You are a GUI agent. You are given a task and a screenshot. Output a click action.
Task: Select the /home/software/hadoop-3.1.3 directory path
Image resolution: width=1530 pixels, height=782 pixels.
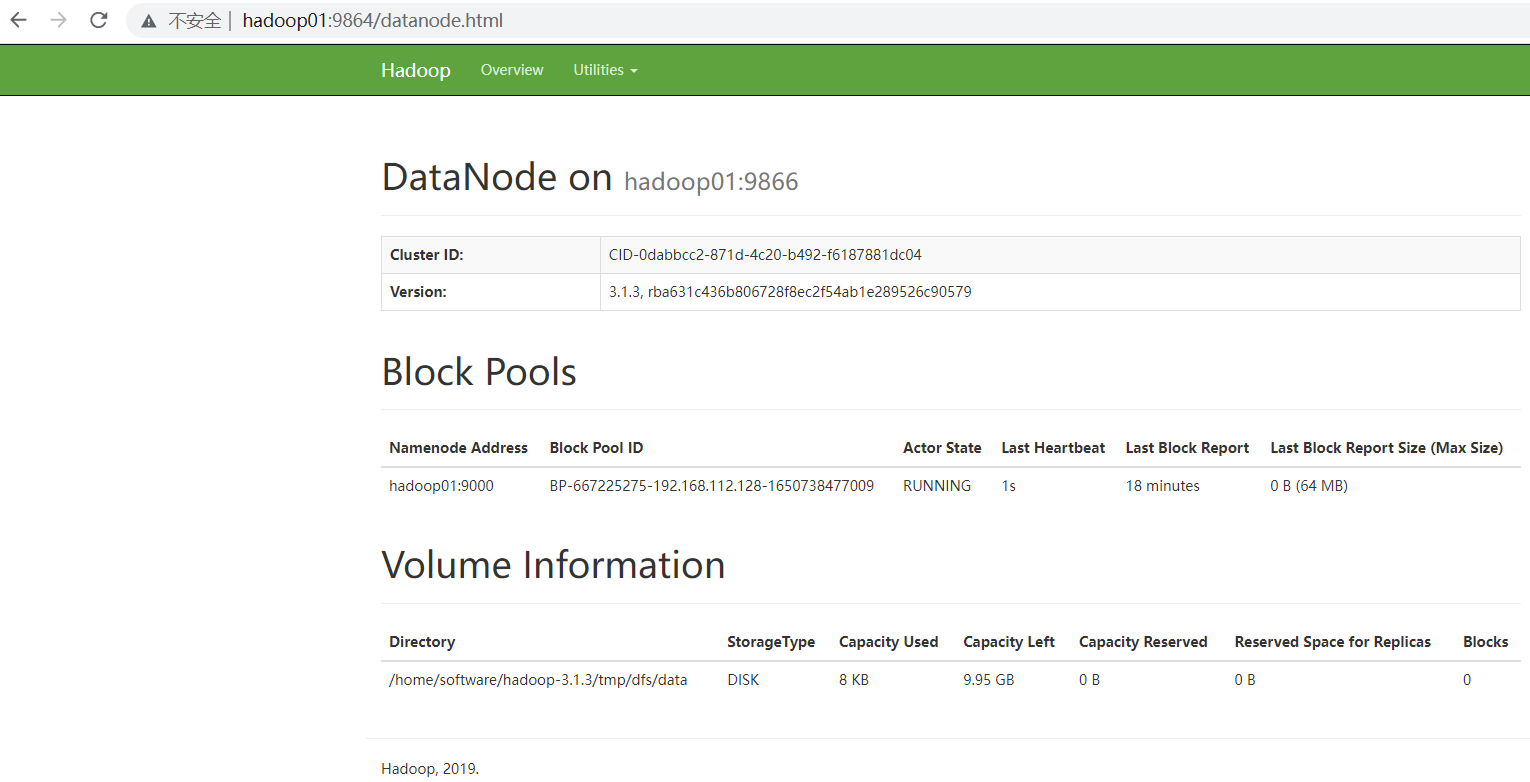click(538, 680)
